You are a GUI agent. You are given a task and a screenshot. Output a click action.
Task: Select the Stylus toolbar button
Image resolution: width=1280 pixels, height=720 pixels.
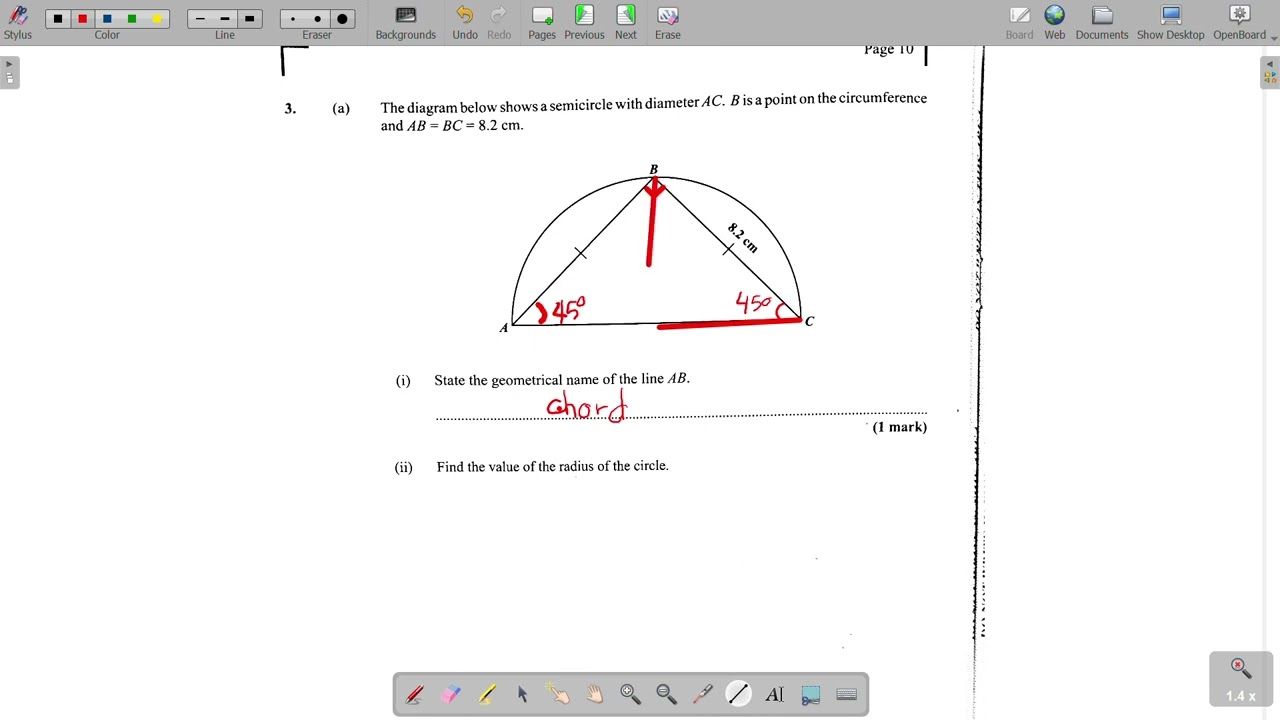pyautogui.click(x=17, y=23)
